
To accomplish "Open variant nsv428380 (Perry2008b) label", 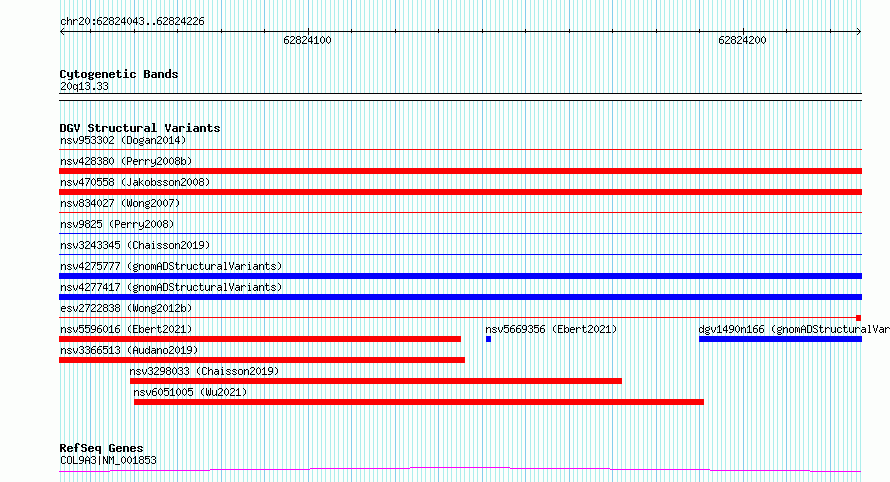I will 126,161.
